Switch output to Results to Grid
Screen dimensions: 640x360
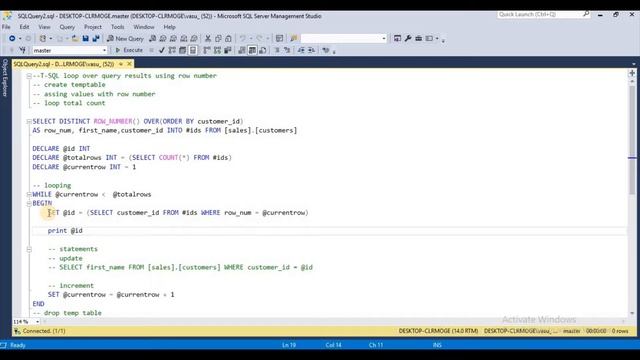(252, 50)
